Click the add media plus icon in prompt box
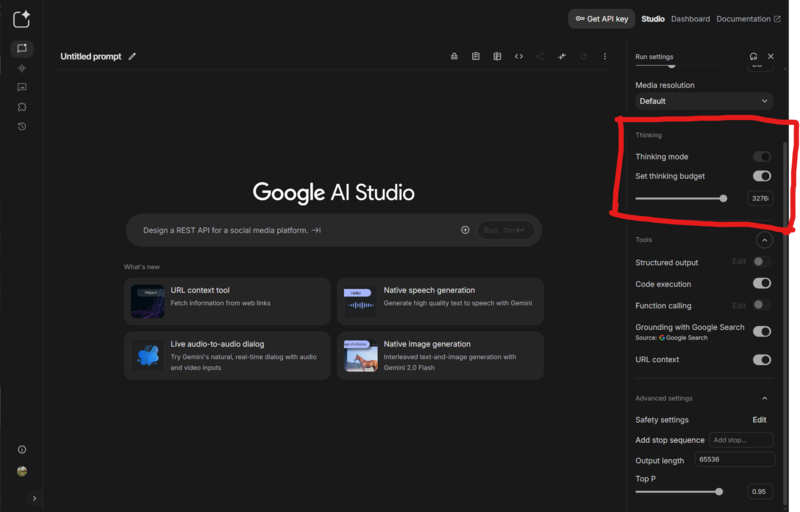 (465, 230)
